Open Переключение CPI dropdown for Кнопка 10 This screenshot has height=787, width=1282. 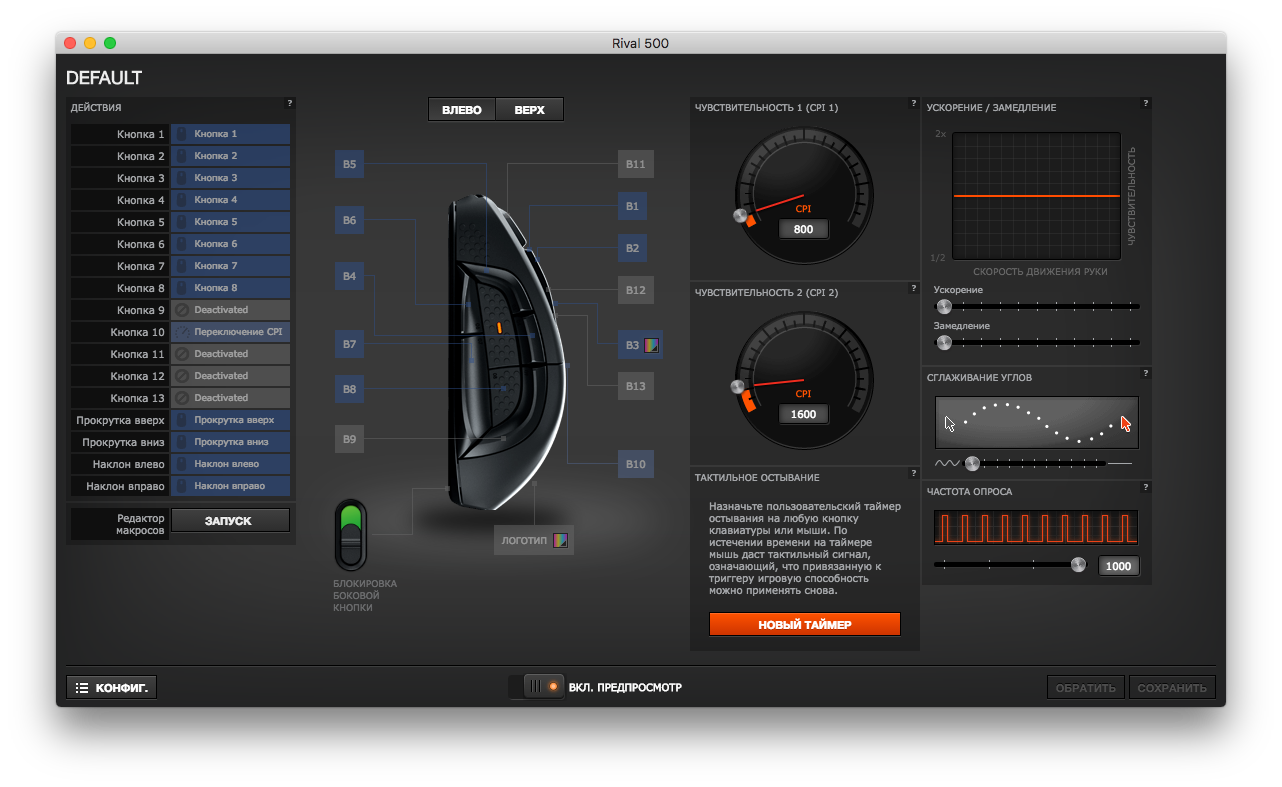[230, 332]
